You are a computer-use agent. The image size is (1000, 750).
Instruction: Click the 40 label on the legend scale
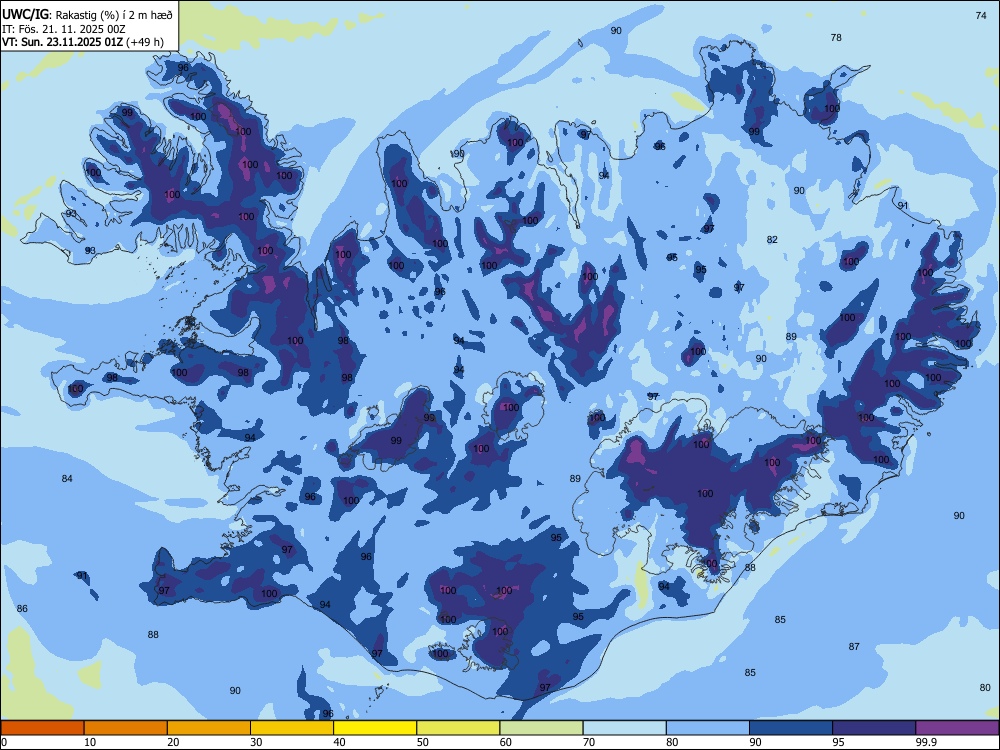tap(340, 742)
